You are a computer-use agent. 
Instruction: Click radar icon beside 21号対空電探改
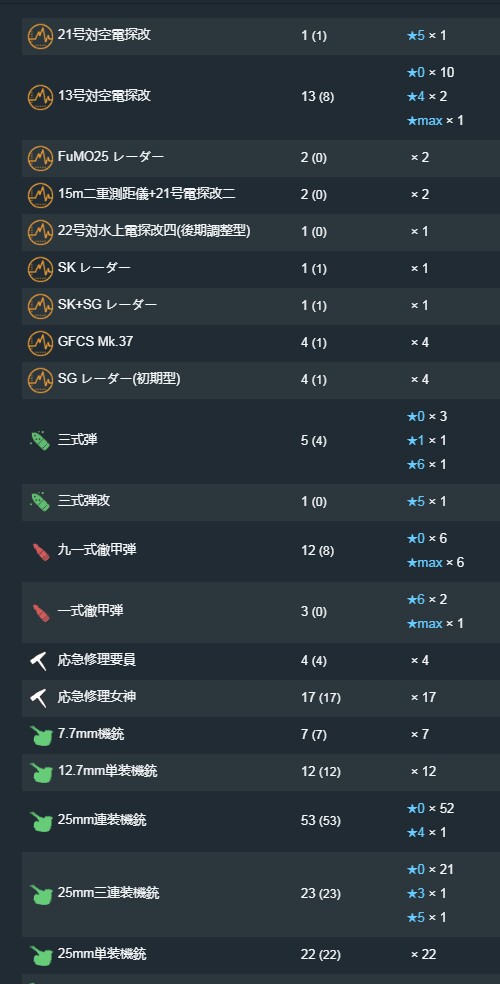tap(40, 36)
